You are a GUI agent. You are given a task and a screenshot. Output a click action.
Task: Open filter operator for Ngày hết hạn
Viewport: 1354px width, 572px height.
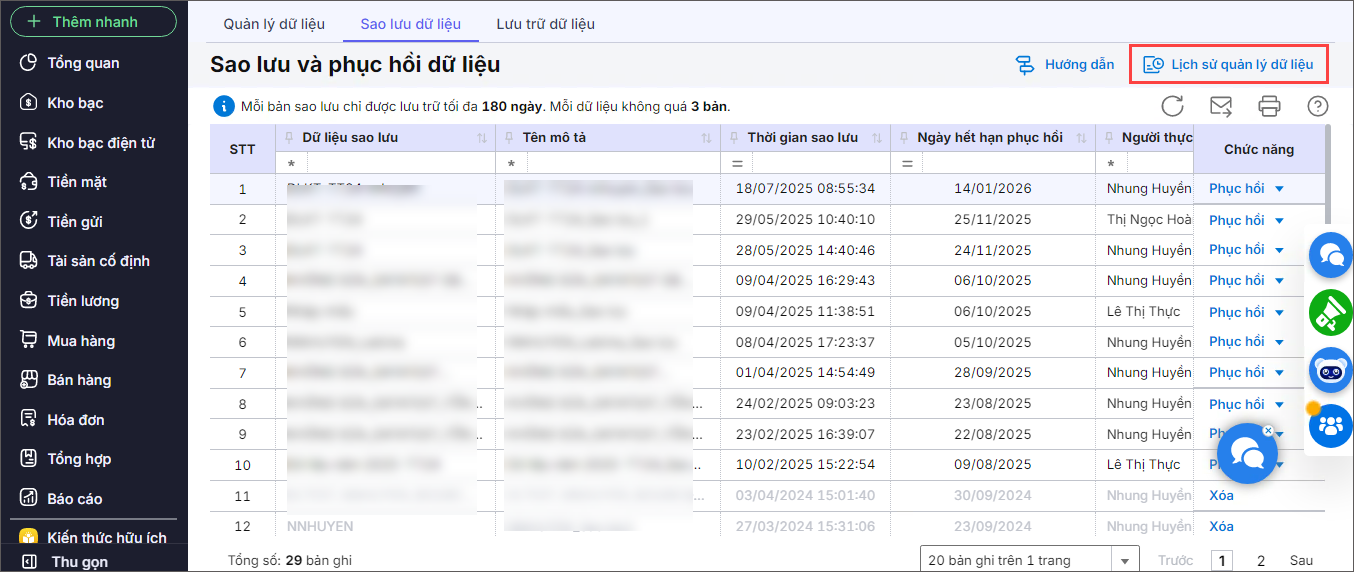[x=907, y=162]
